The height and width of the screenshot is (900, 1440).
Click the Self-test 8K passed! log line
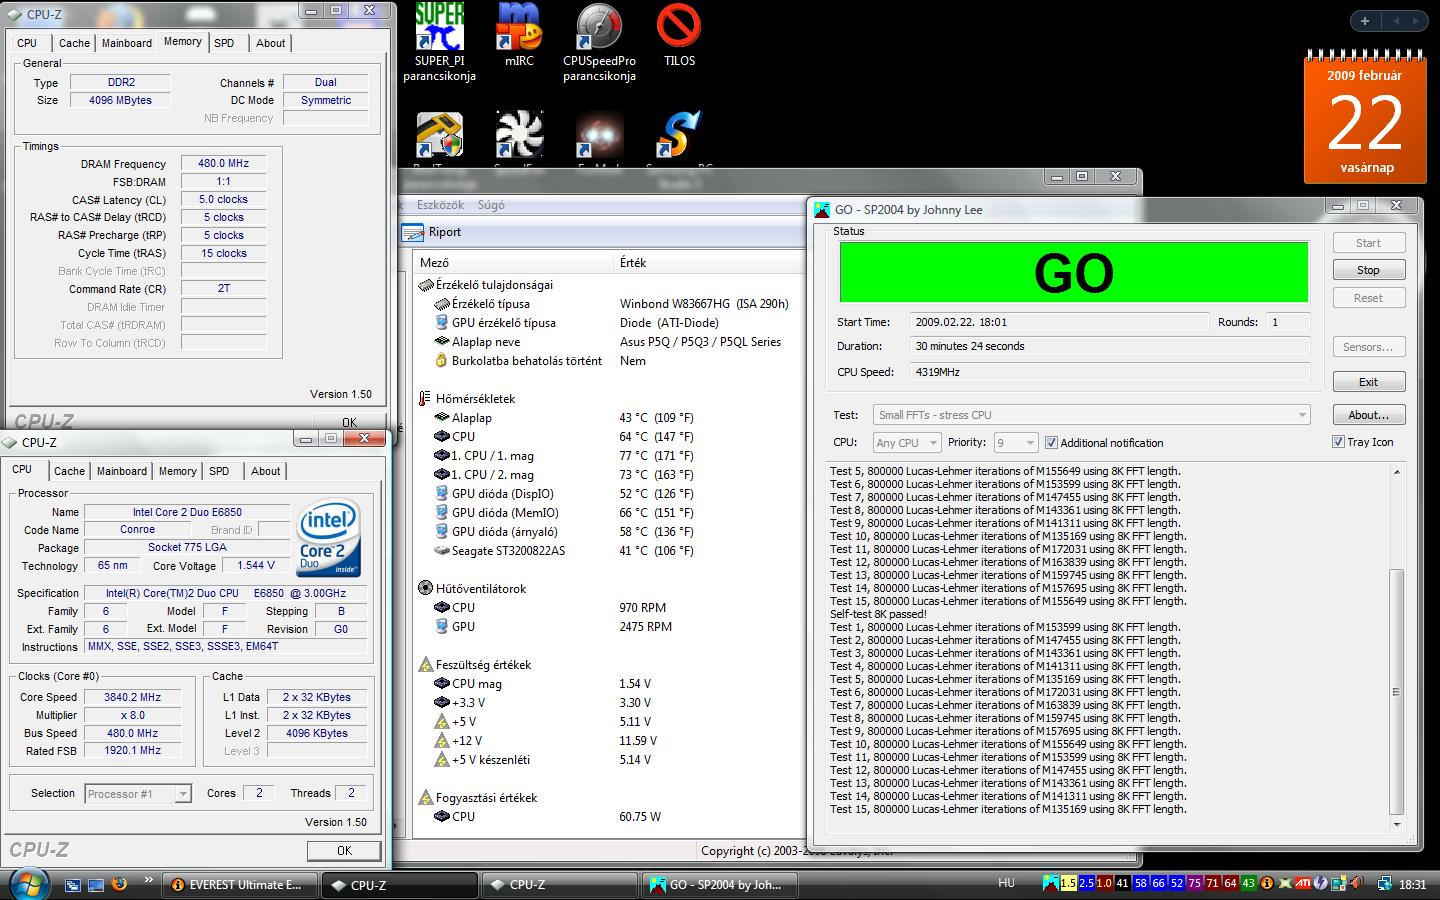tap(878, 614)
